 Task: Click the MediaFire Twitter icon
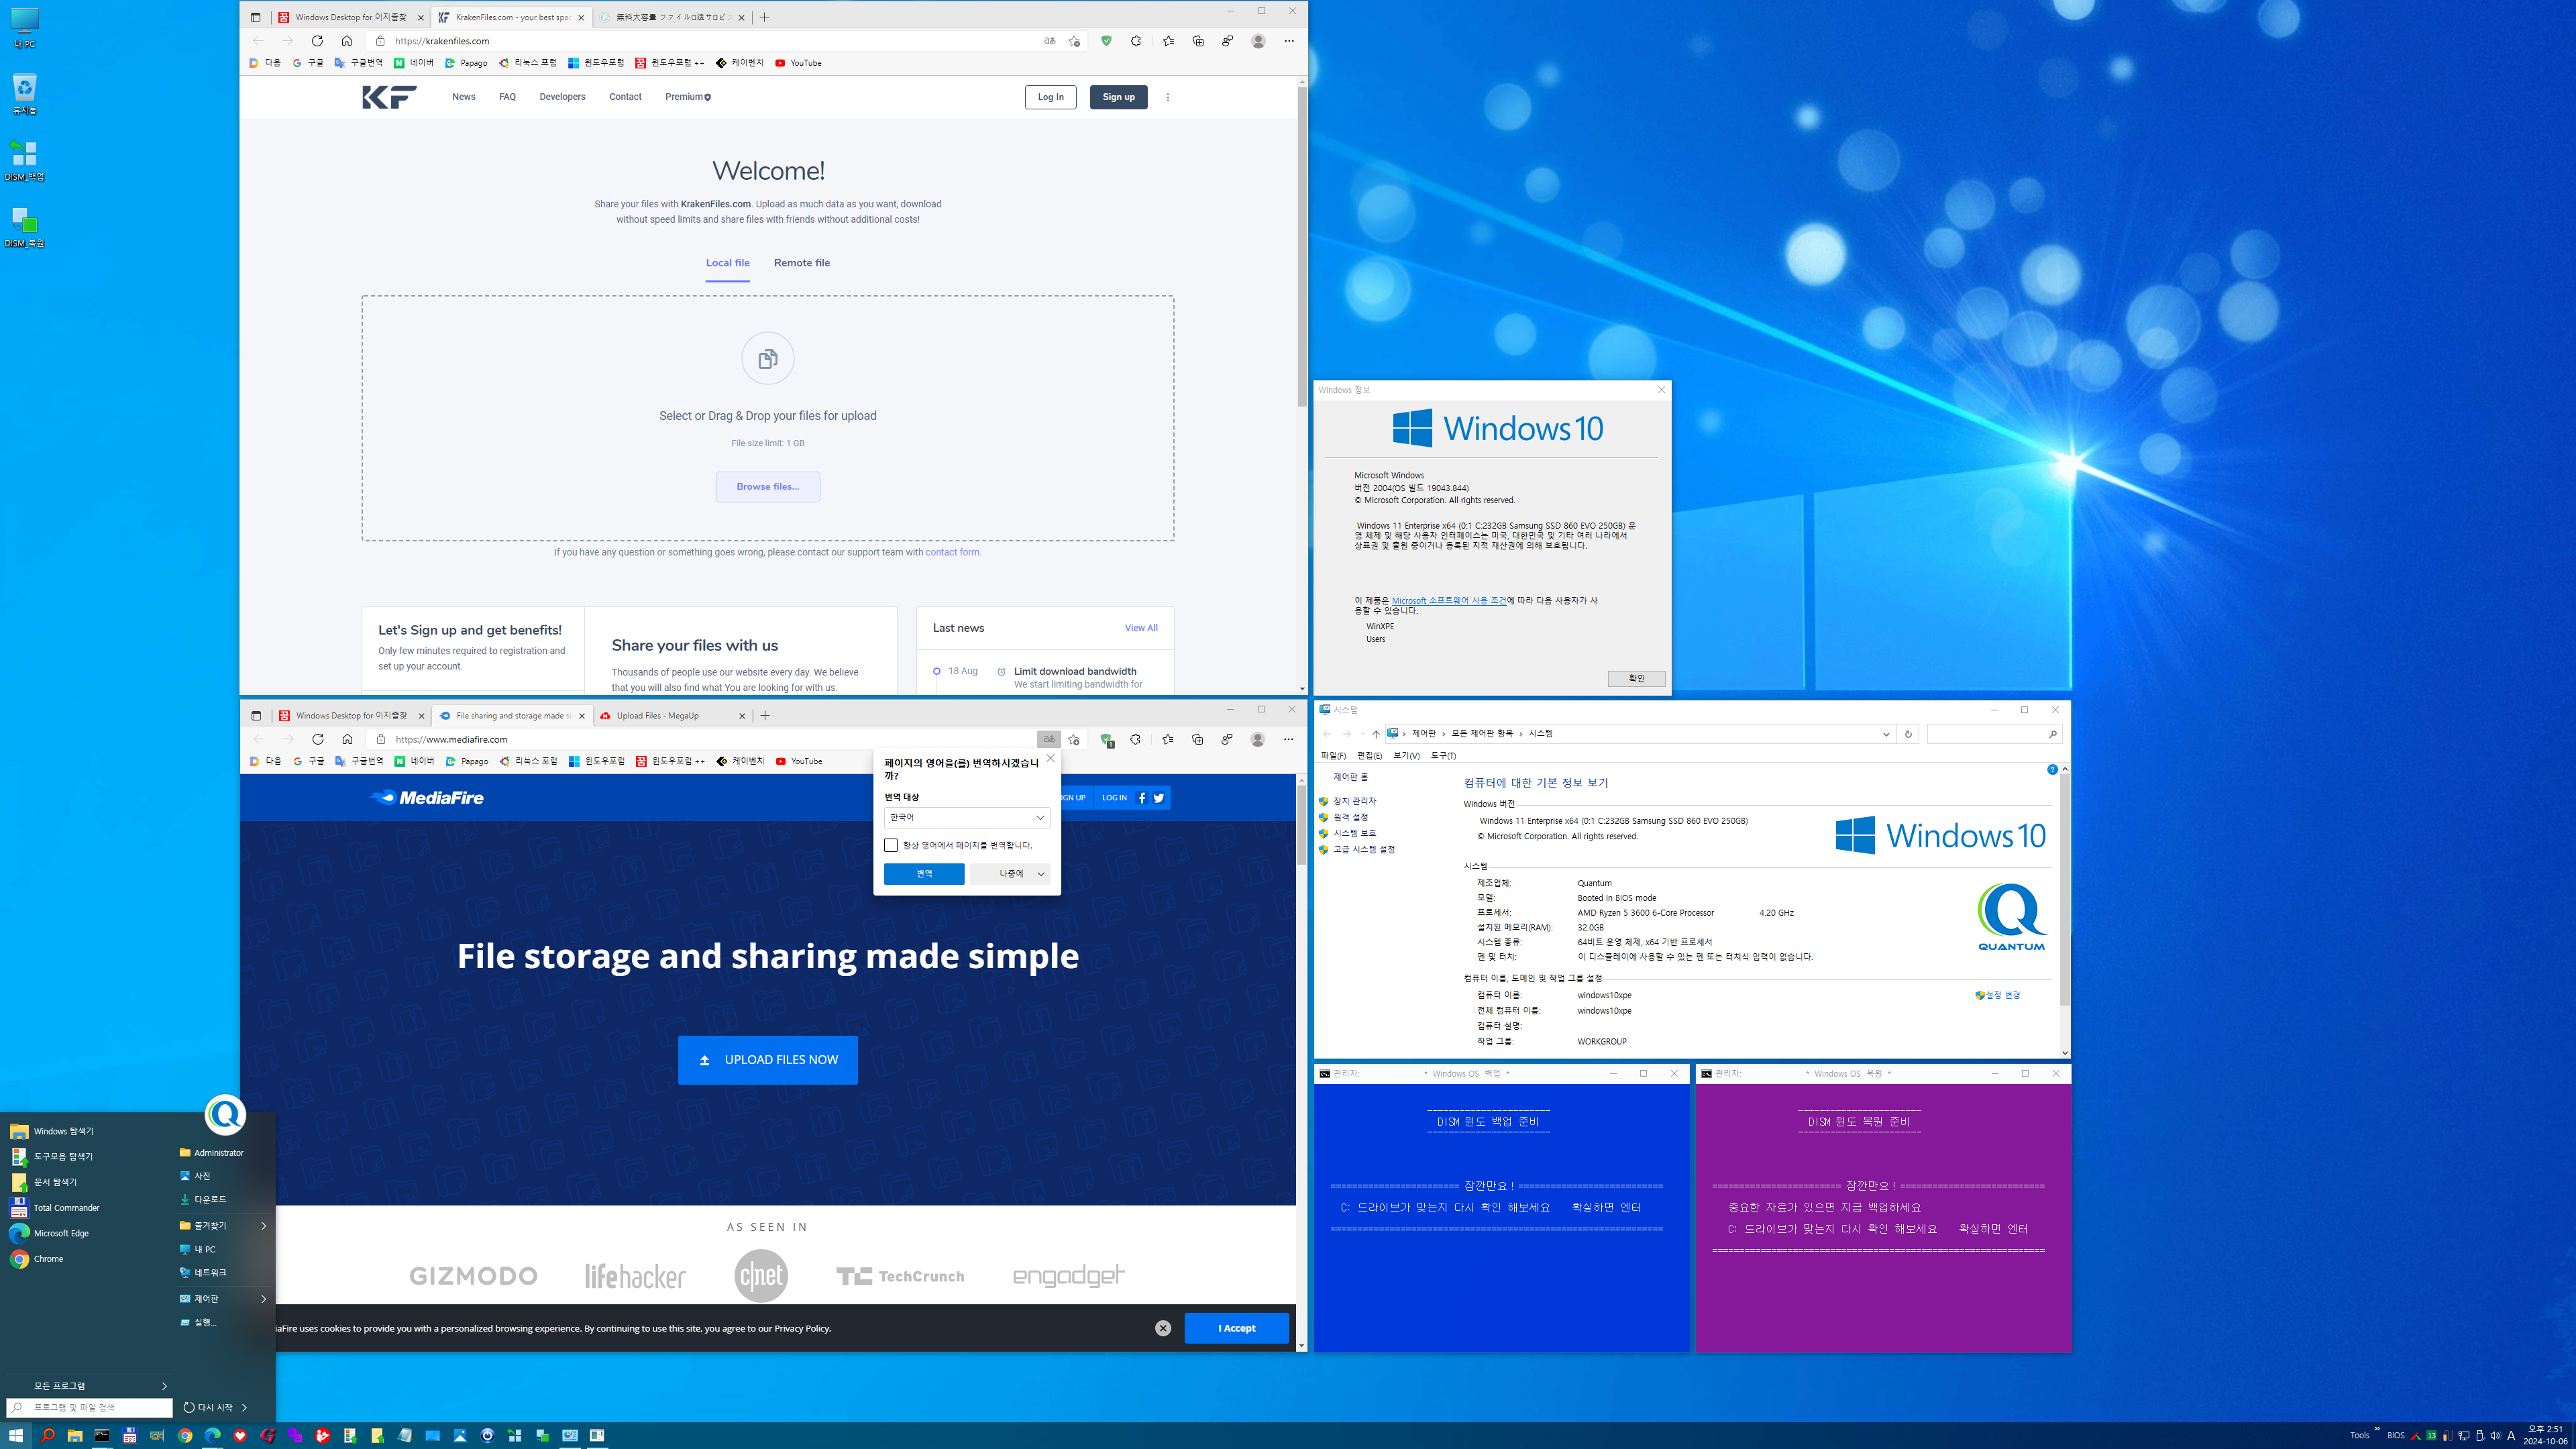(x=1159, y=797)
